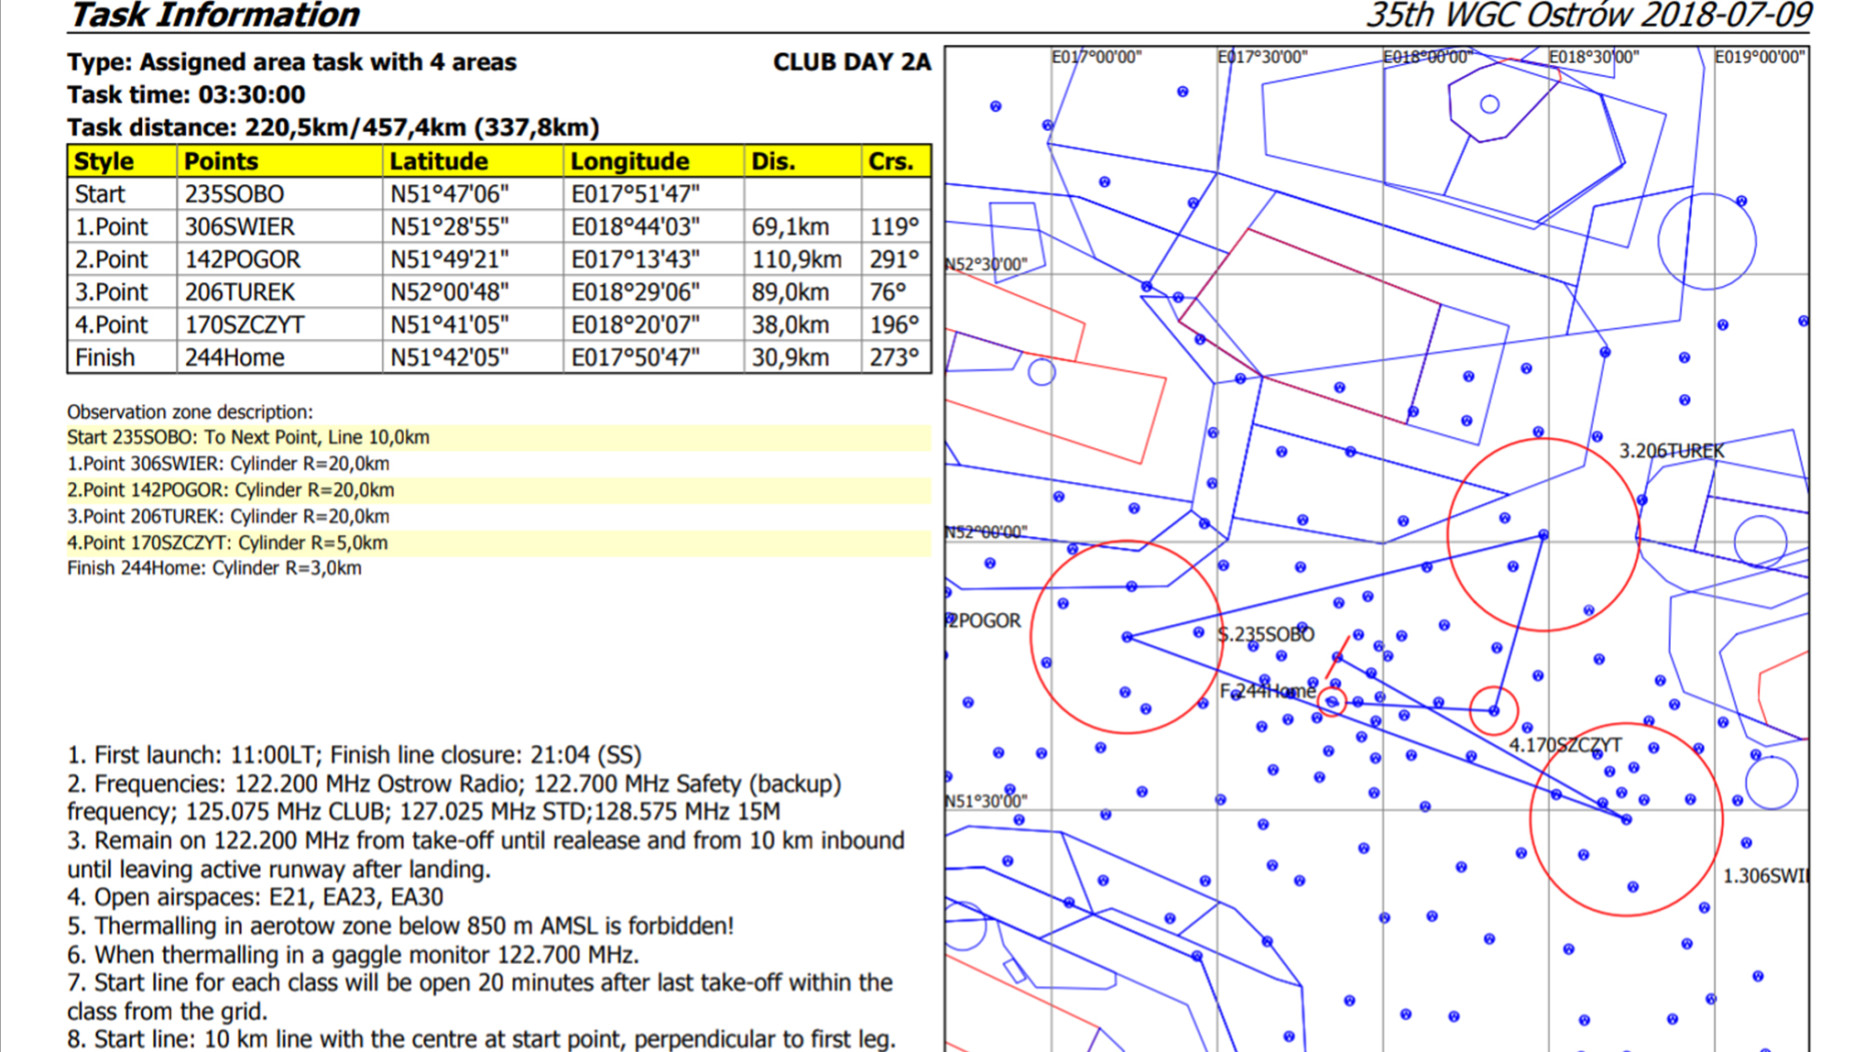Select the "306SWIER" cell in the points table

pyautogui.click(x=240, y=227)
